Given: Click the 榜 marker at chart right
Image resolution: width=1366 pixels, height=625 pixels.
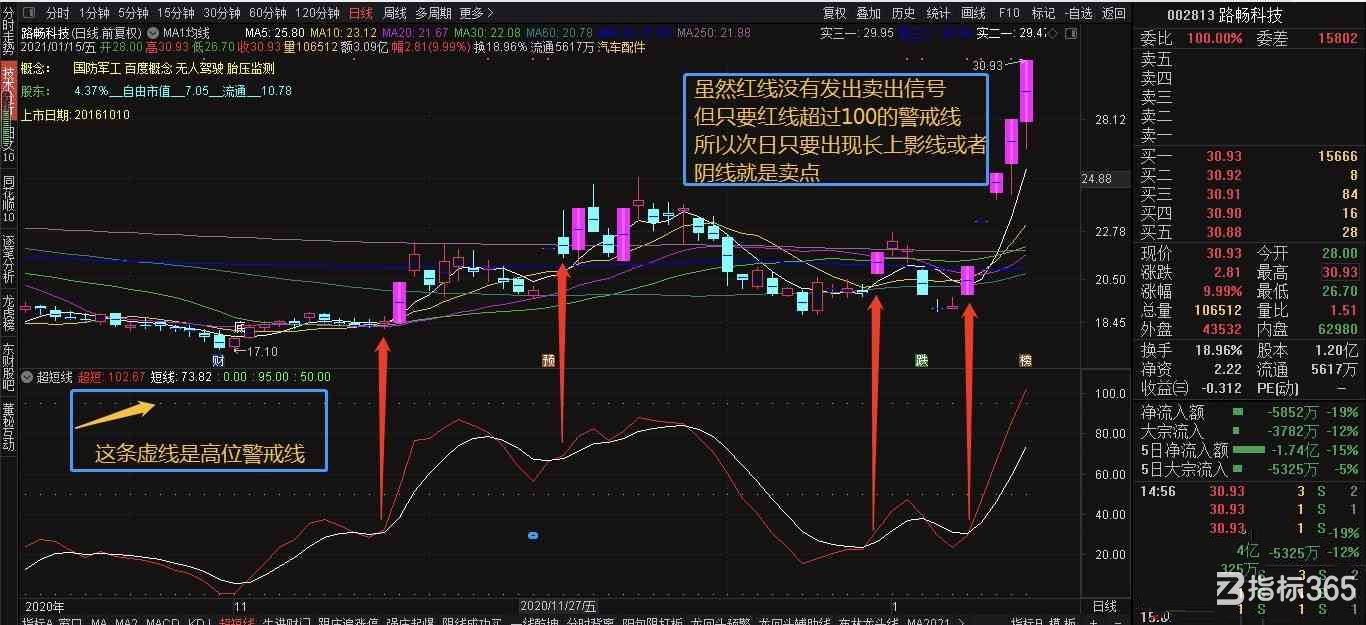Looking at the screenshot, I should tap(1025, 359).
